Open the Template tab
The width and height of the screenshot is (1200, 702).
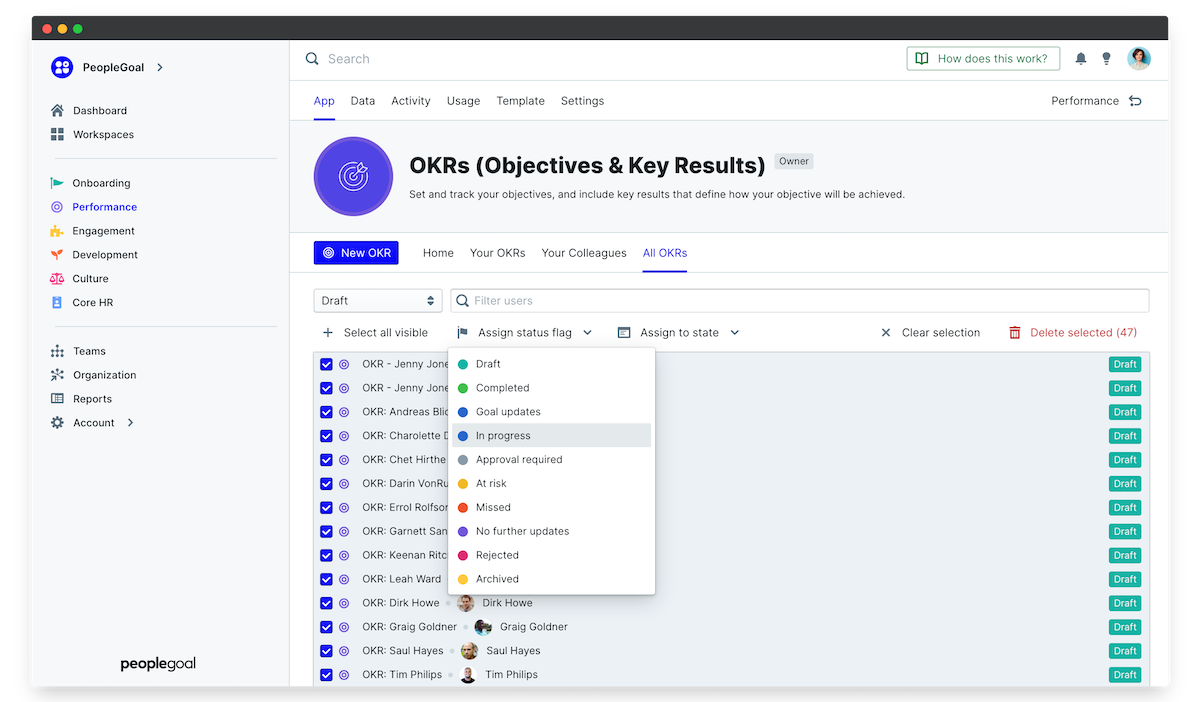tap(521, 101)
